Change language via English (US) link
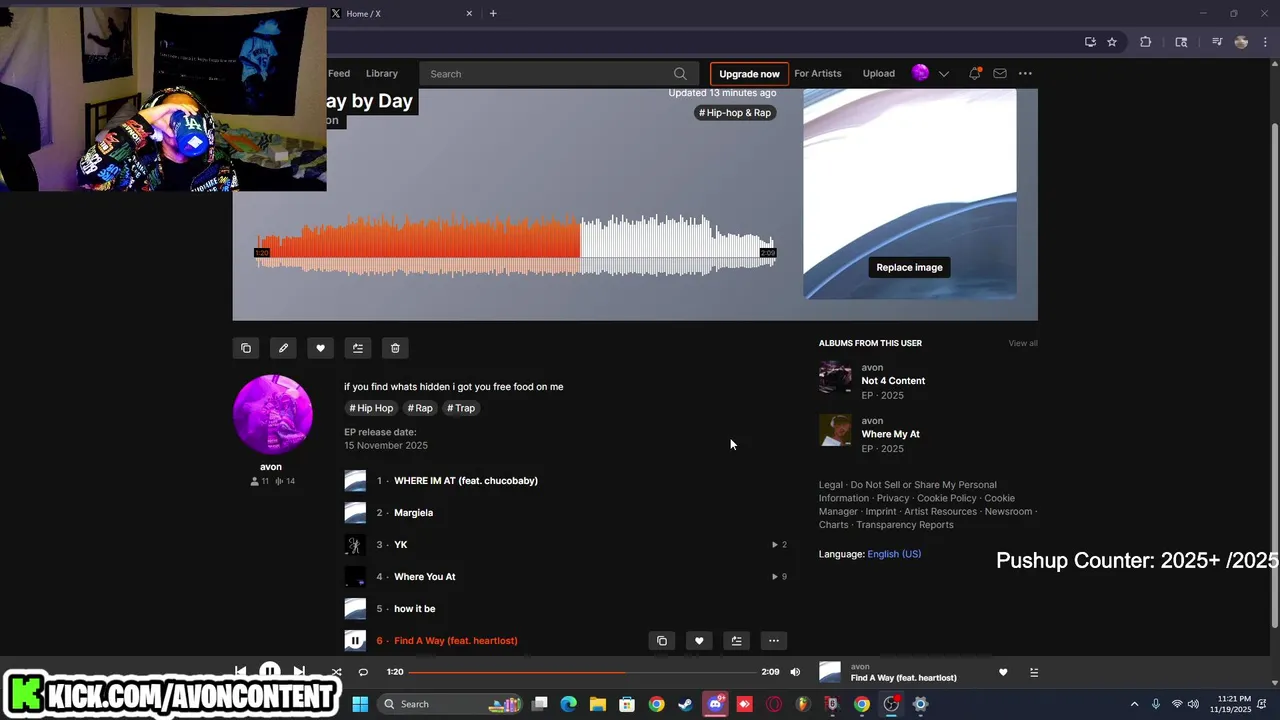 894,554
